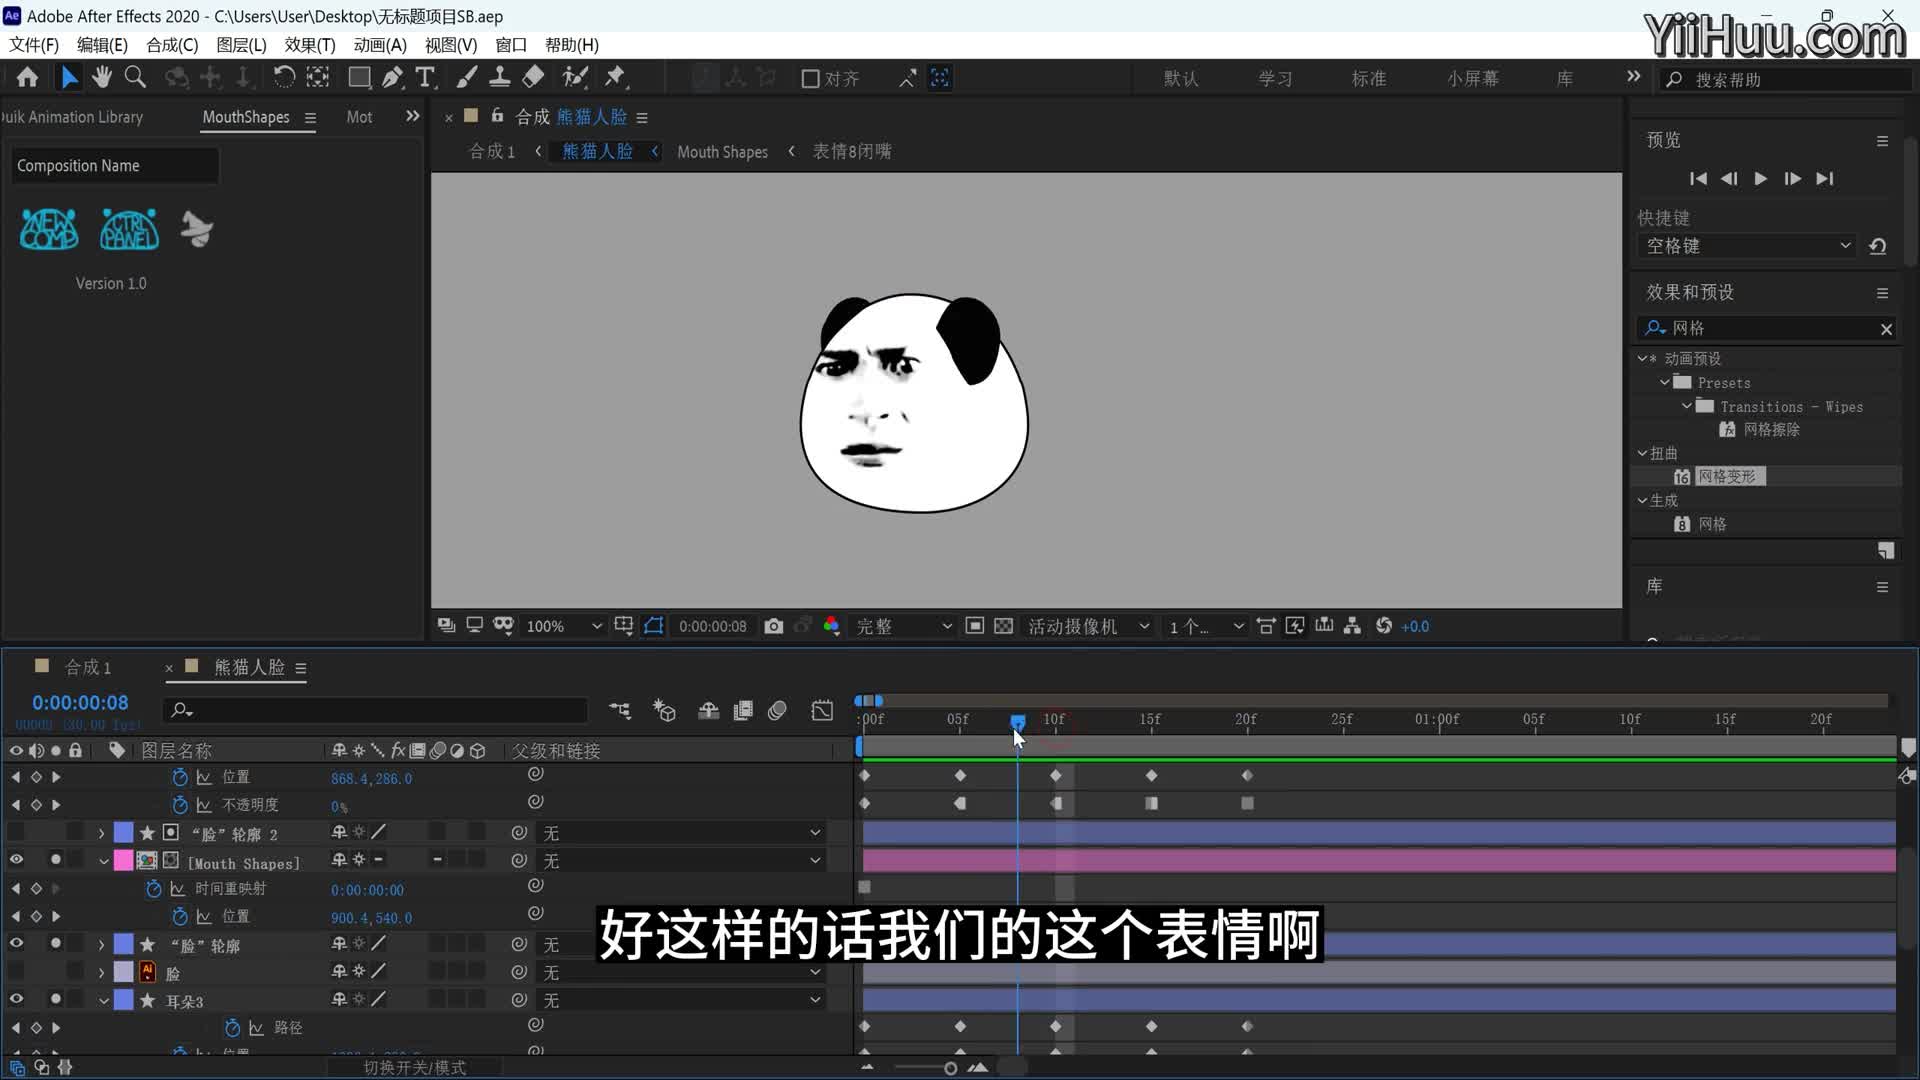Open Mouth Shapes parent 无 dropdown
1920x1080 pixels.
click(x=682, y=860)
